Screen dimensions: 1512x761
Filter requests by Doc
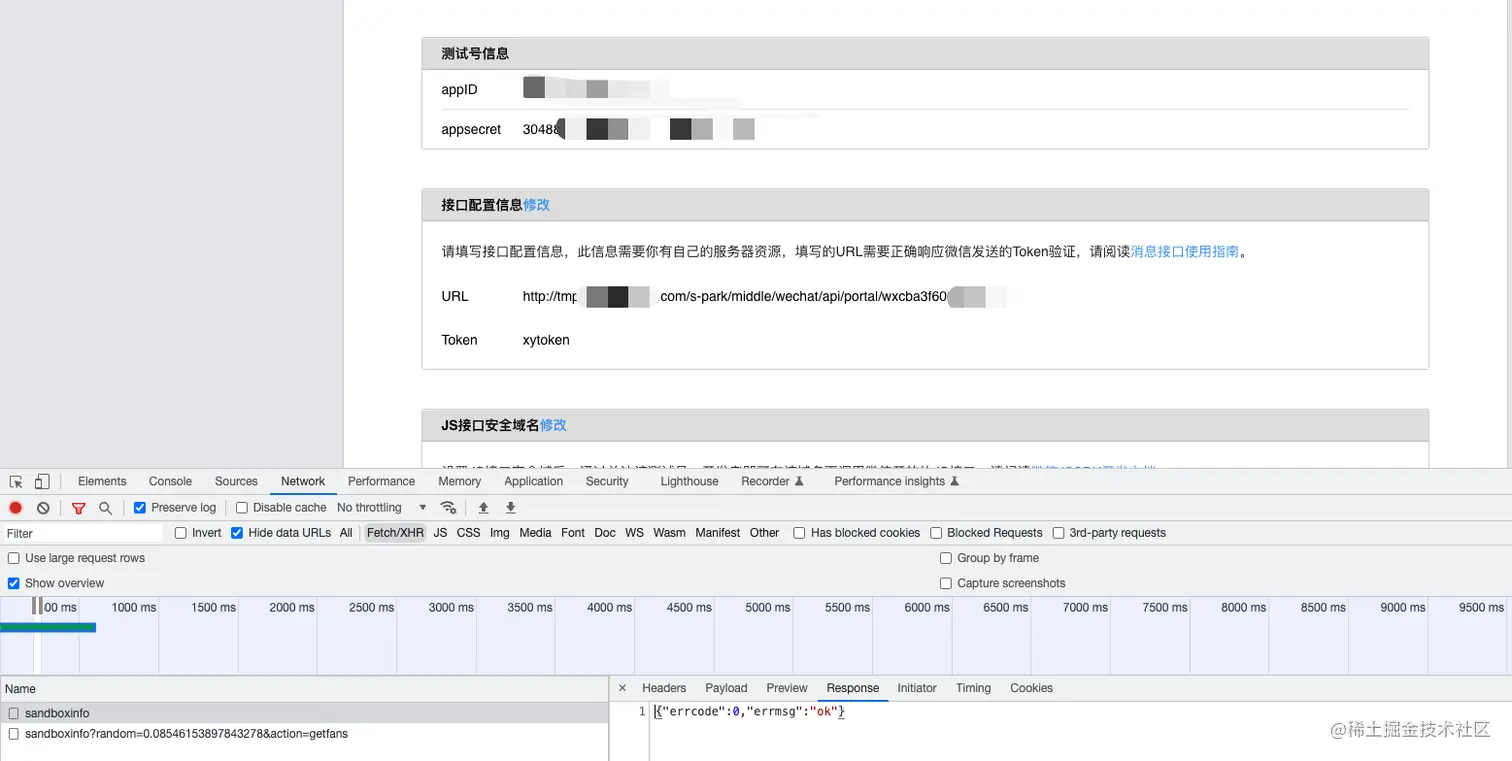[x=605, y=533]
